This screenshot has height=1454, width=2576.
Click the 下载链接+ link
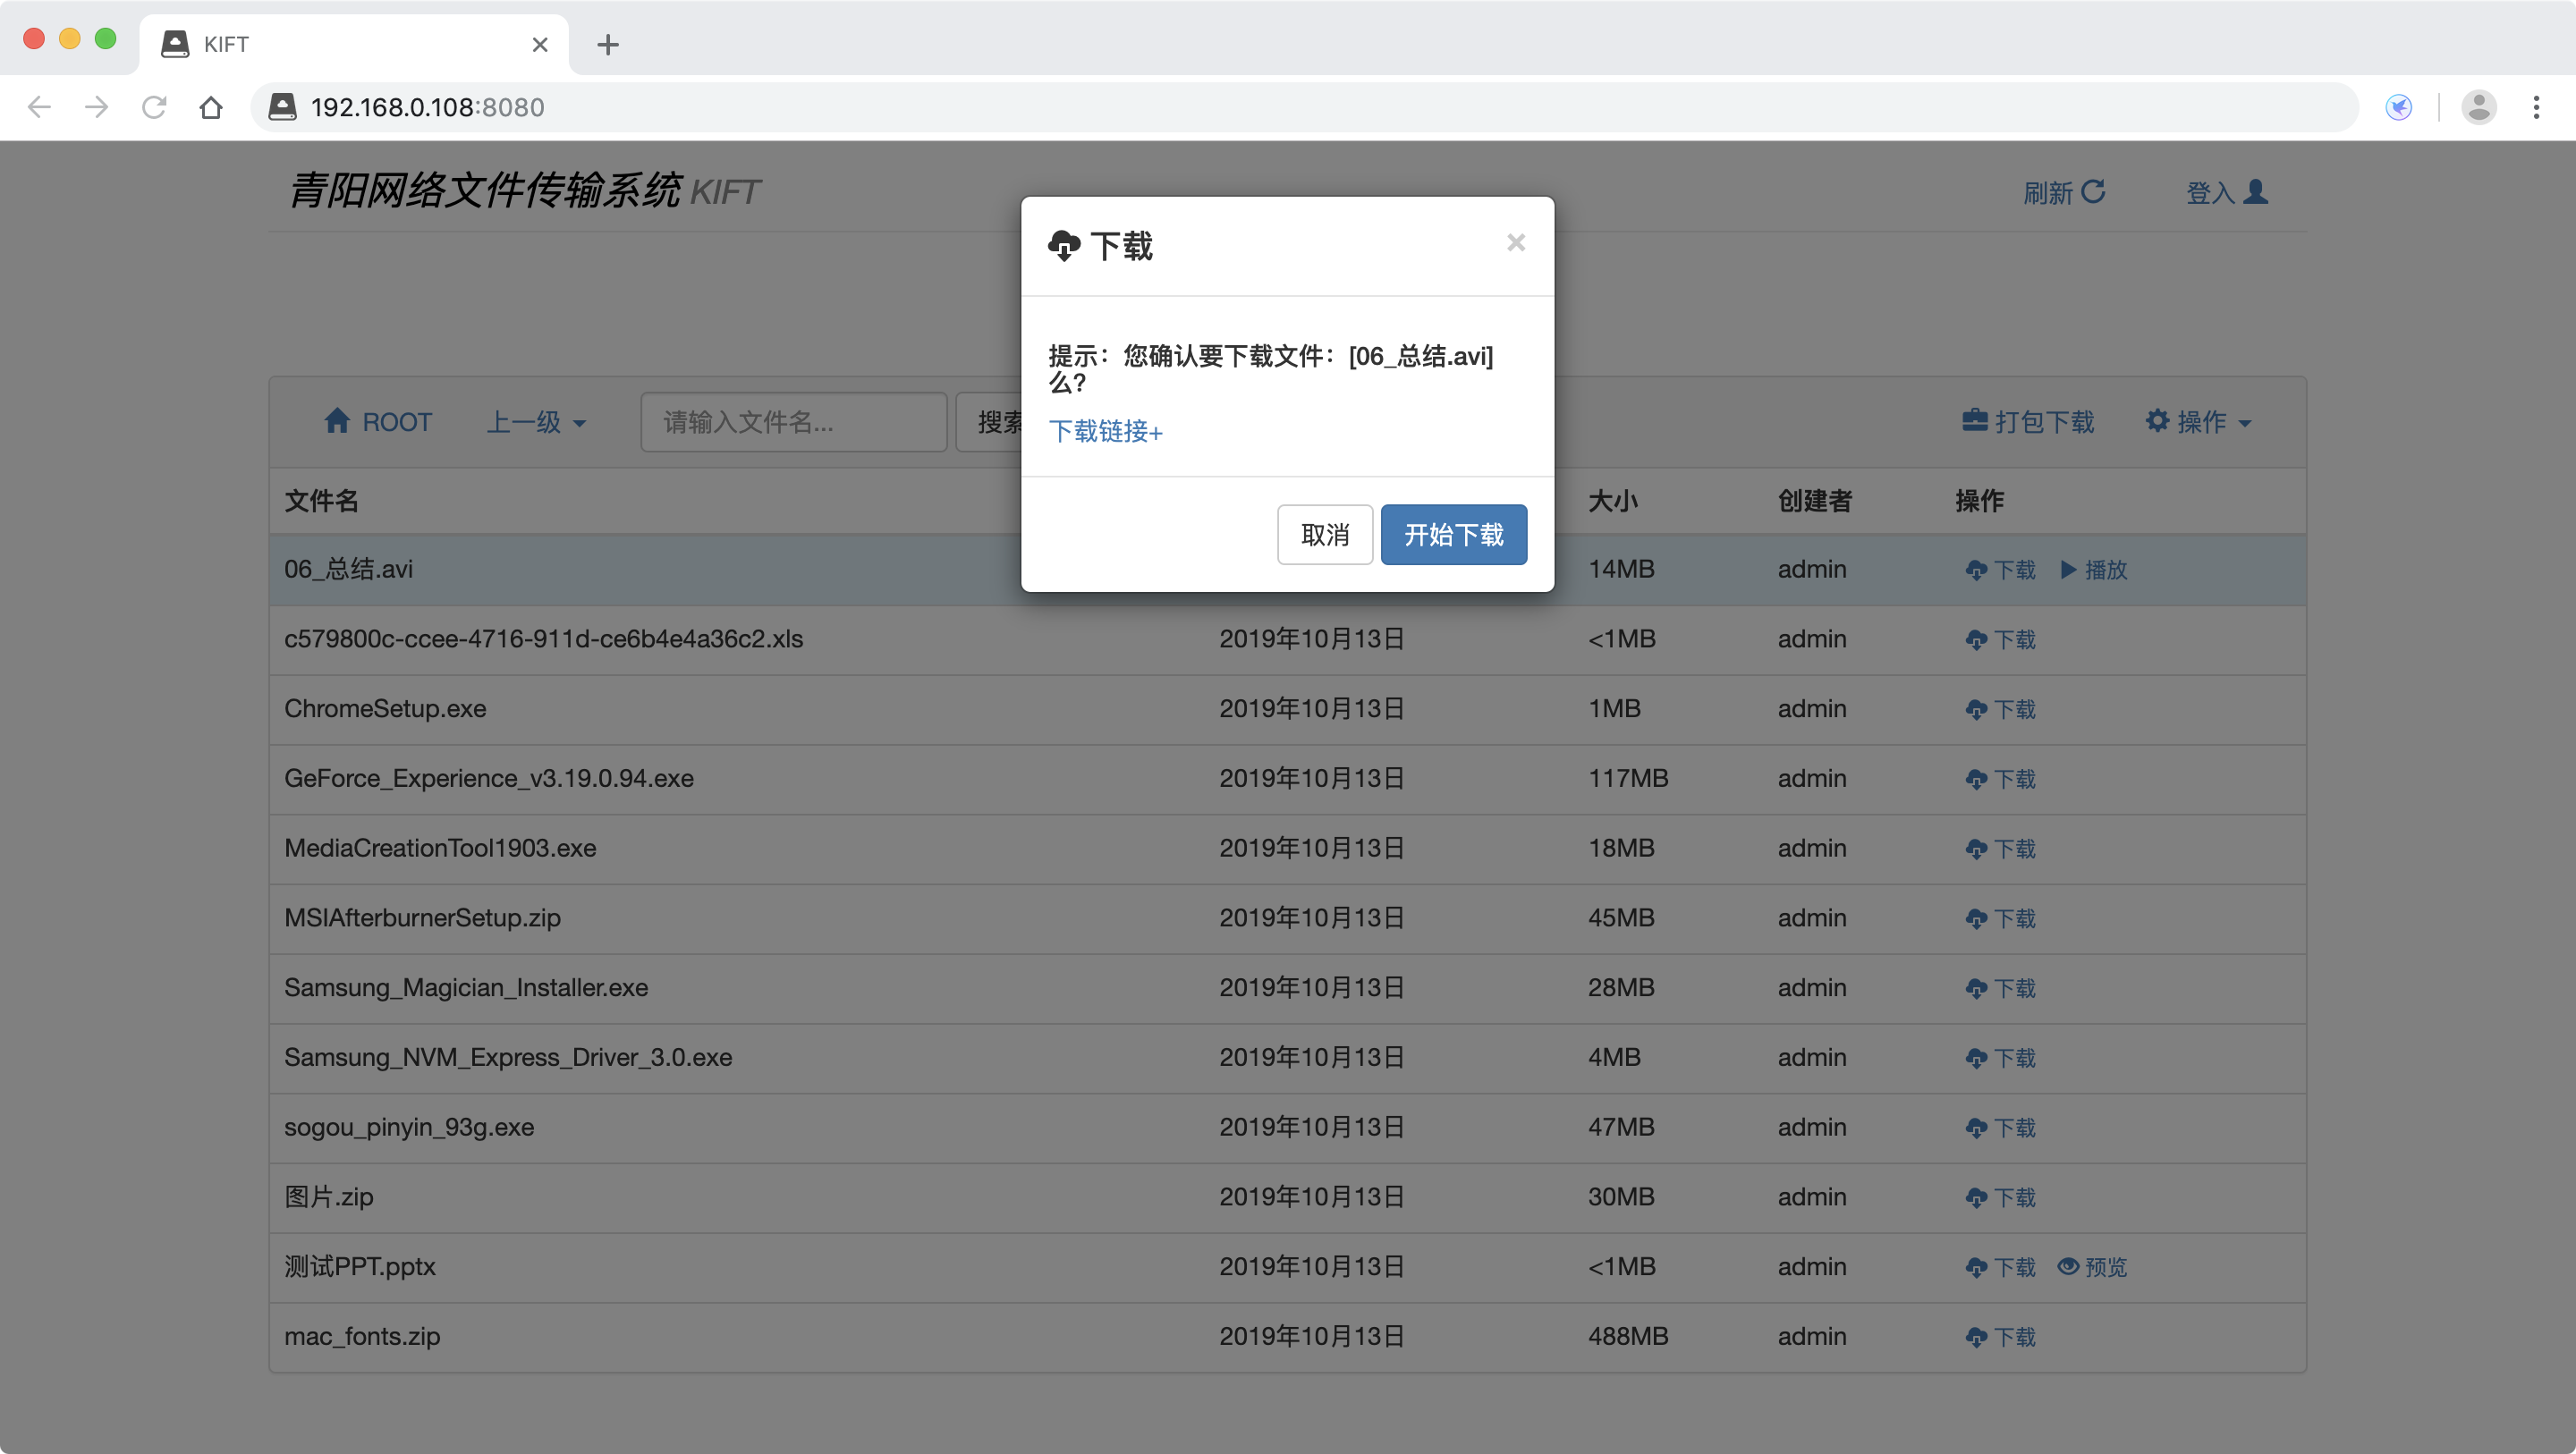point(1105,432)
